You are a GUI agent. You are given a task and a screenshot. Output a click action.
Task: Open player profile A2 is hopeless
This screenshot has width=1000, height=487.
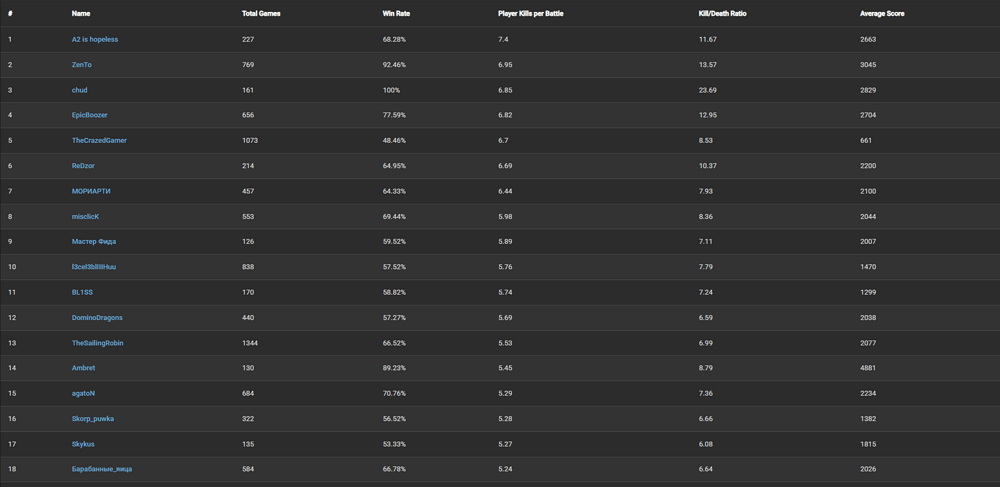(95, 39)
